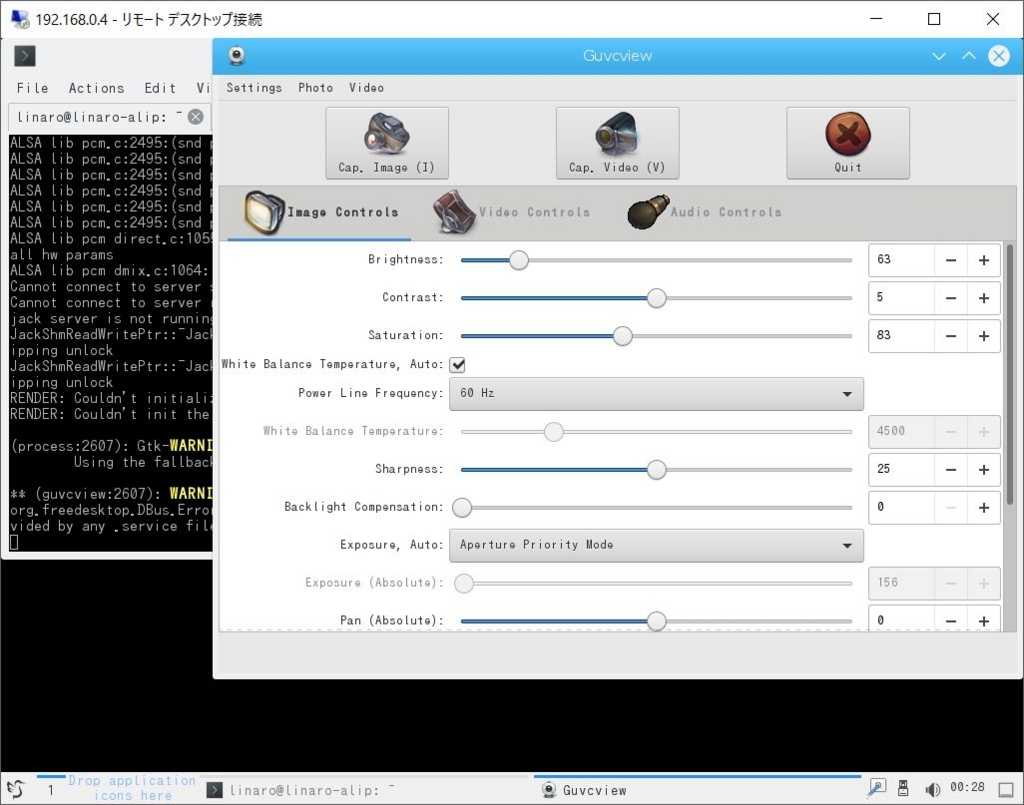Click the show desktop icon at panel end
The width and height of the screenshot is (1024, 805).
click(1006, 789)
